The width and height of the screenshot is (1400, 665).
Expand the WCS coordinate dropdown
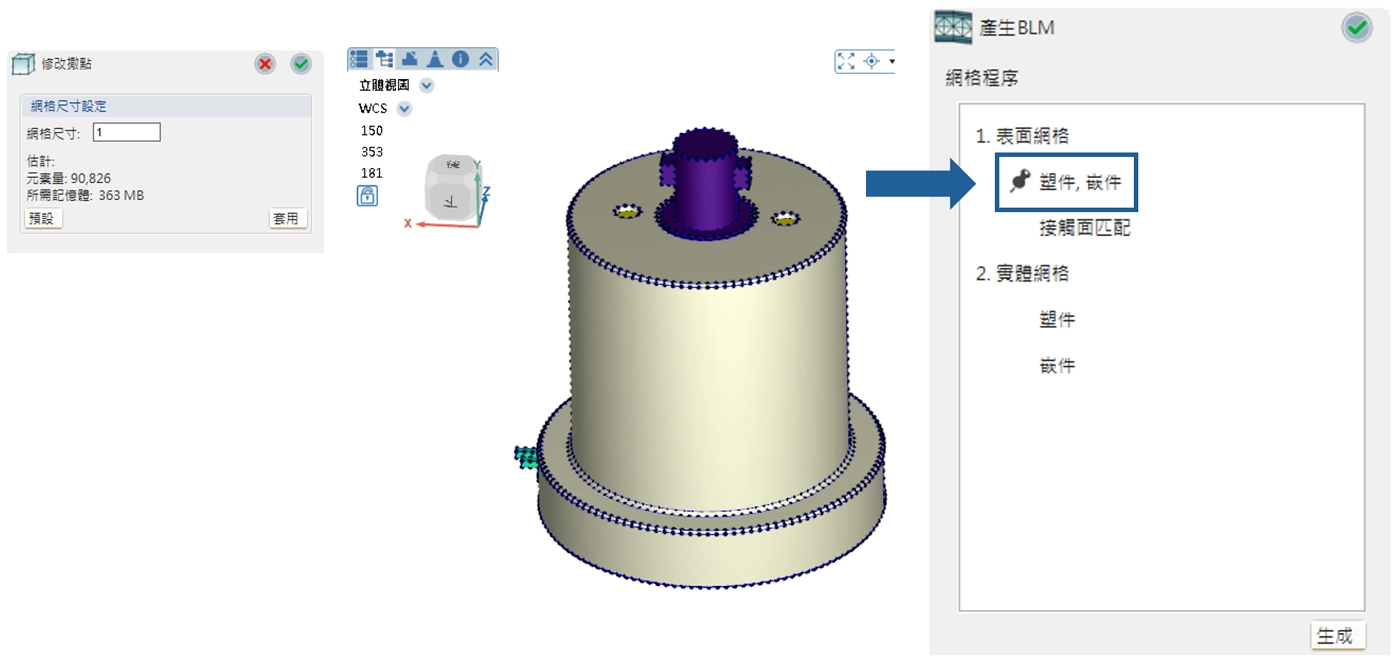pos(404,109)
